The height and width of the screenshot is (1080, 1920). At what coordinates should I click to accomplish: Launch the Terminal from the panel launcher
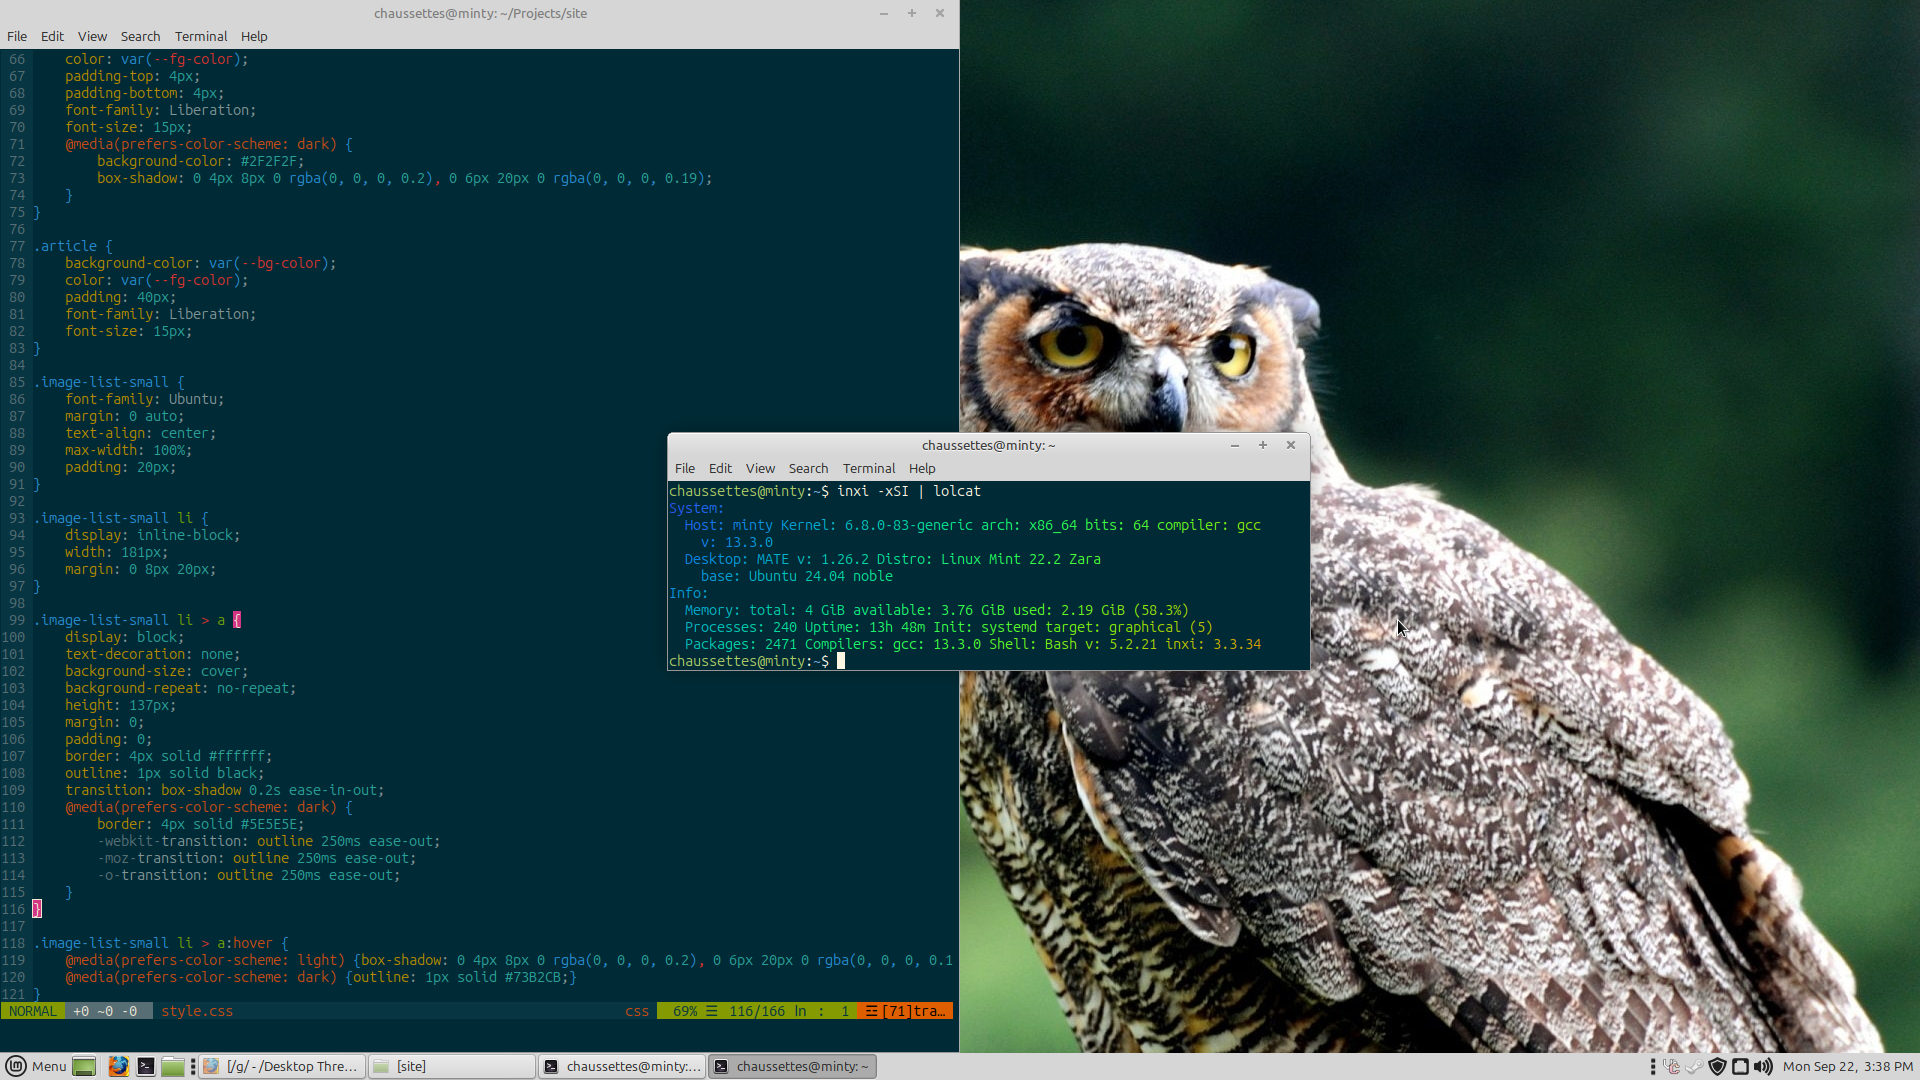(146, 1066)
